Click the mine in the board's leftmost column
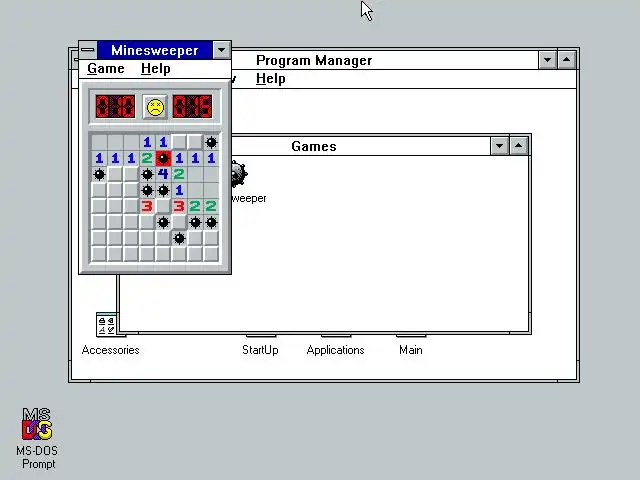This screenshot has width=640, height=480. click(x=99, y=174)
